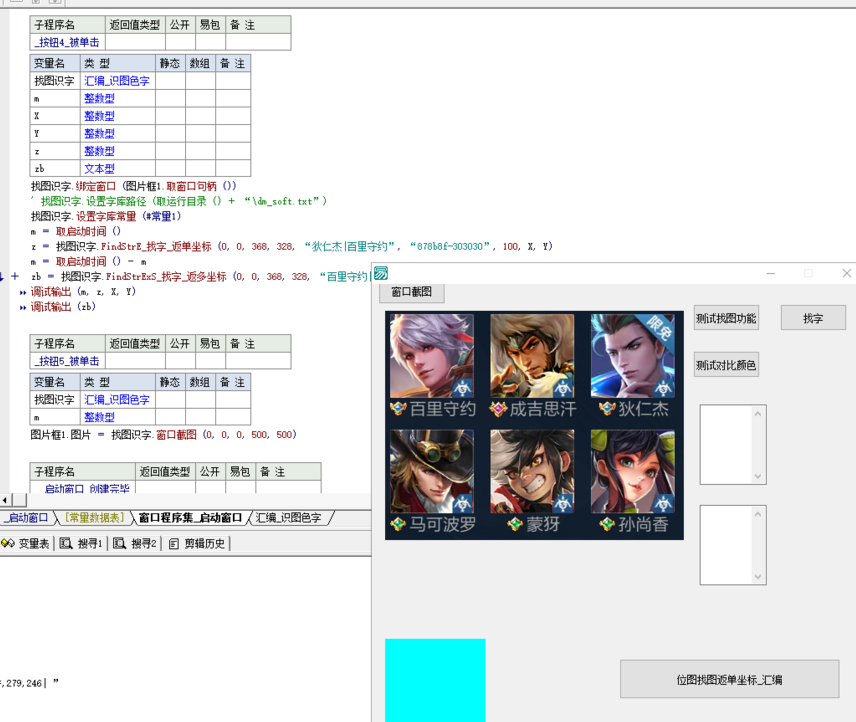Click the 剪辑历史 clipboard history icon
This screenshot has width=856, height=722.
click(172, 543)
